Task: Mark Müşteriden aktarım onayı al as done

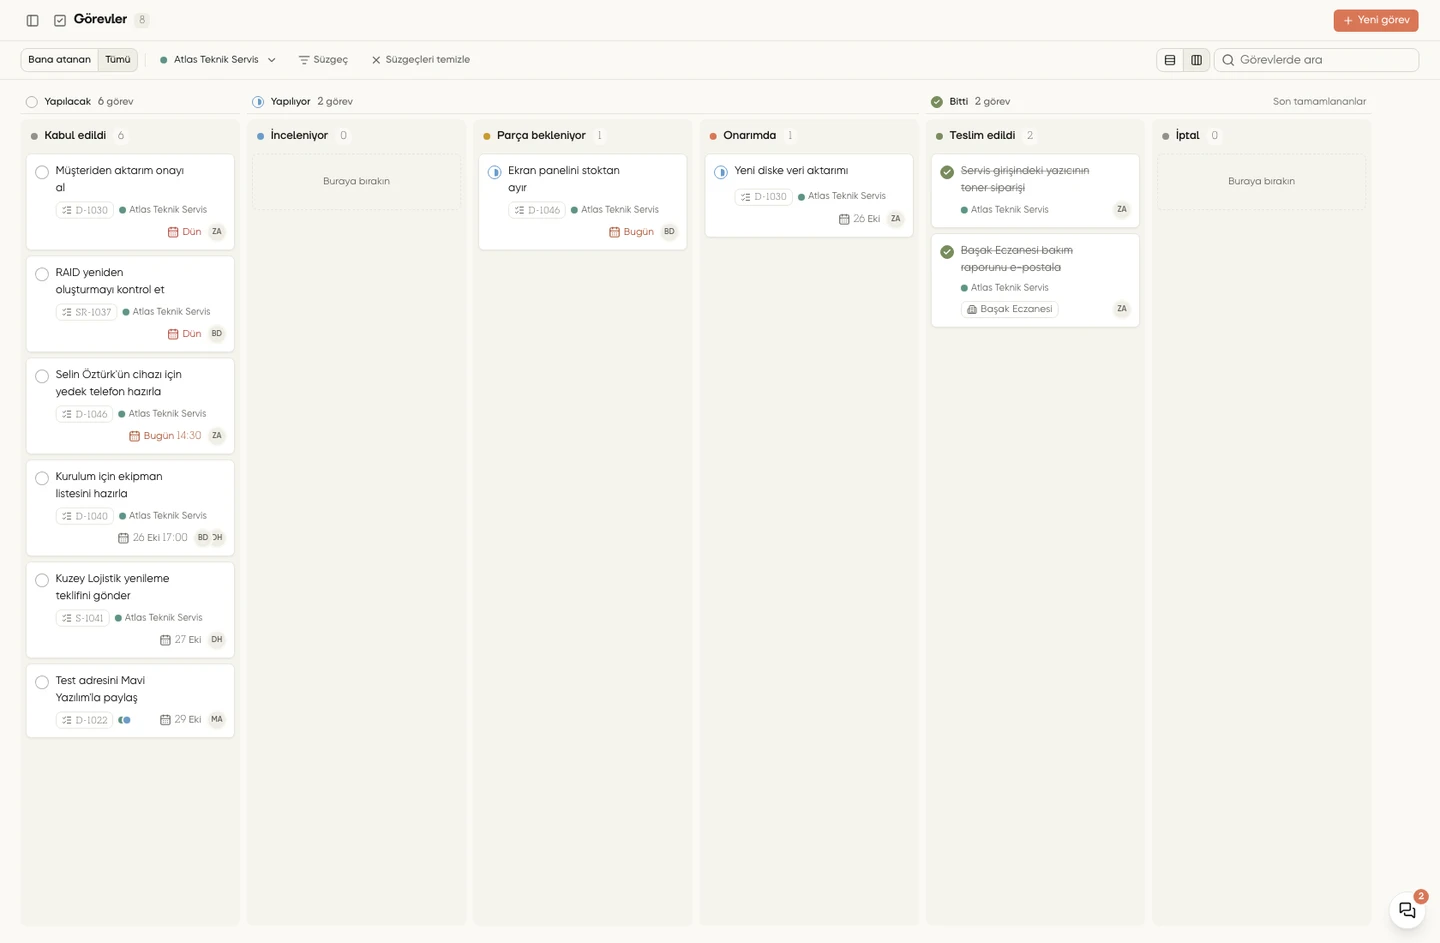Action: point(42,172)
